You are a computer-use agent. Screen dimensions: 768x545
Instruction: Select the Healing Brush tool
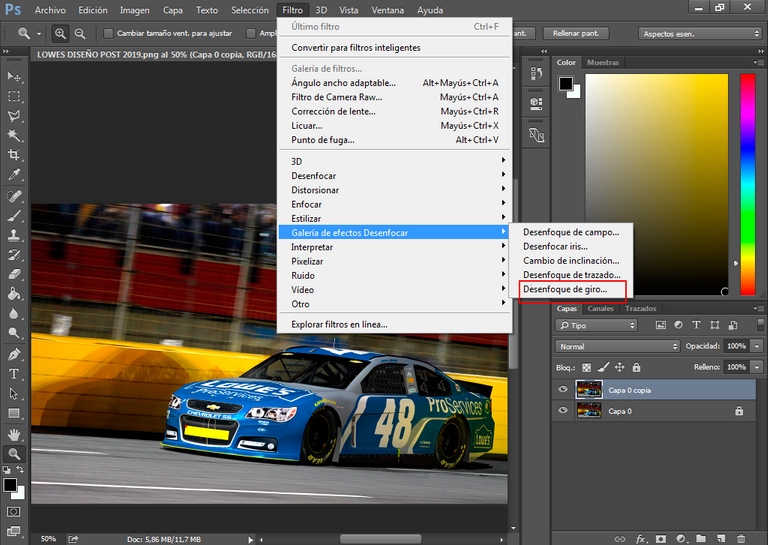tap(14, 196)
